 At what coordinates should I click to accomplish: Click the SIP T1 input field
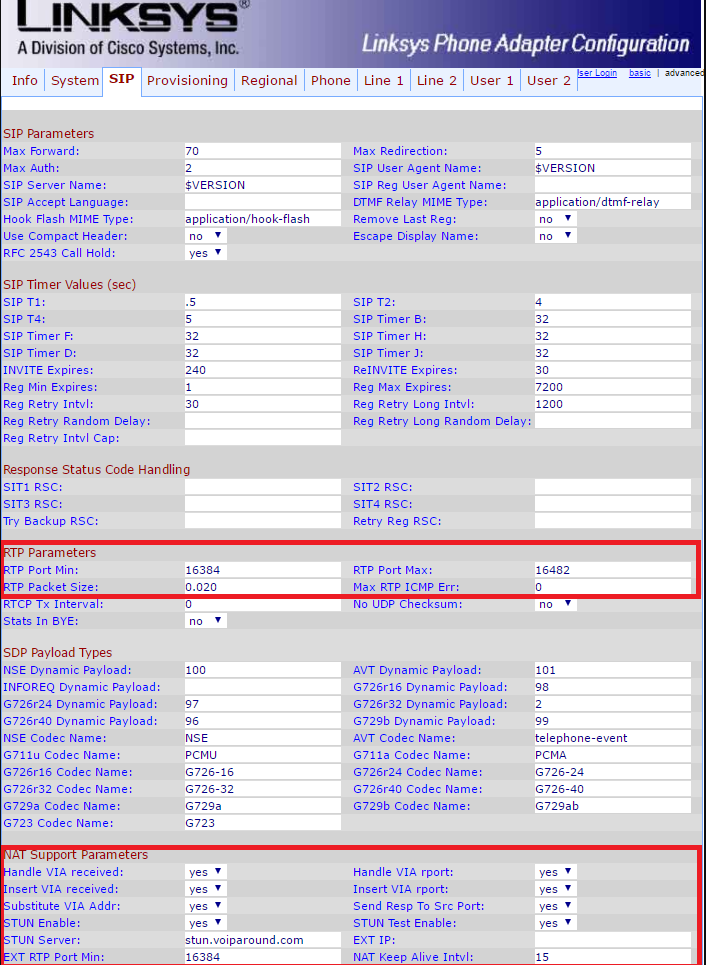(263, 302)
